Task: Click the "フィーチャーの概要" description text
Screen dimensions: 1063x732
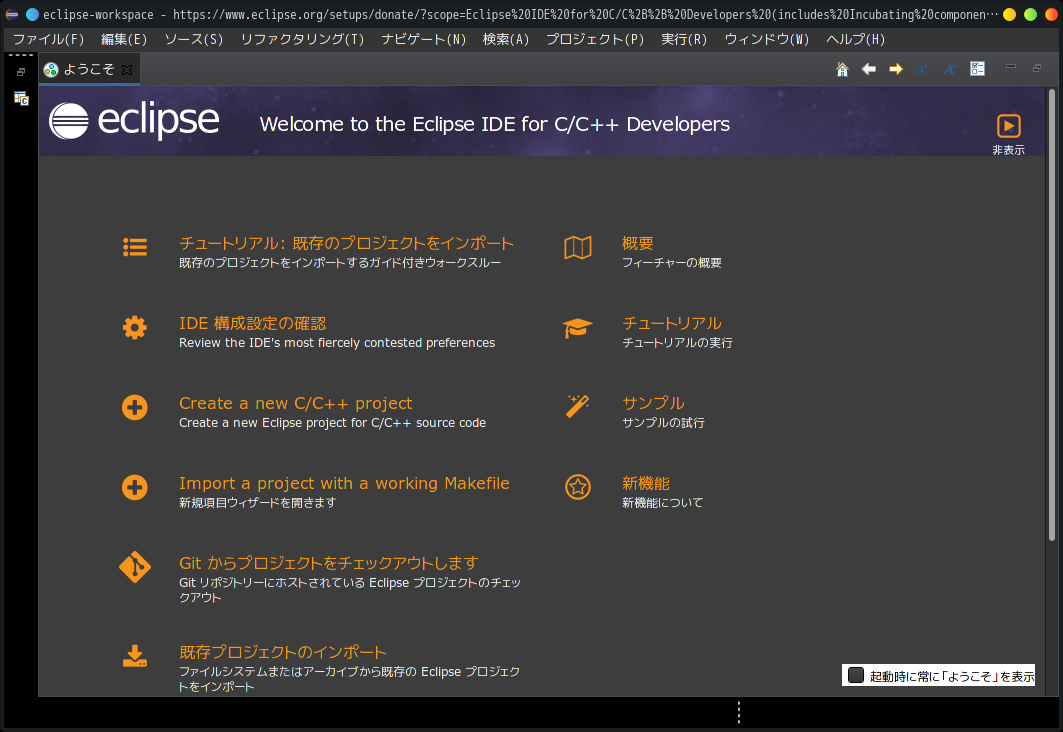Action: [672, 263]
